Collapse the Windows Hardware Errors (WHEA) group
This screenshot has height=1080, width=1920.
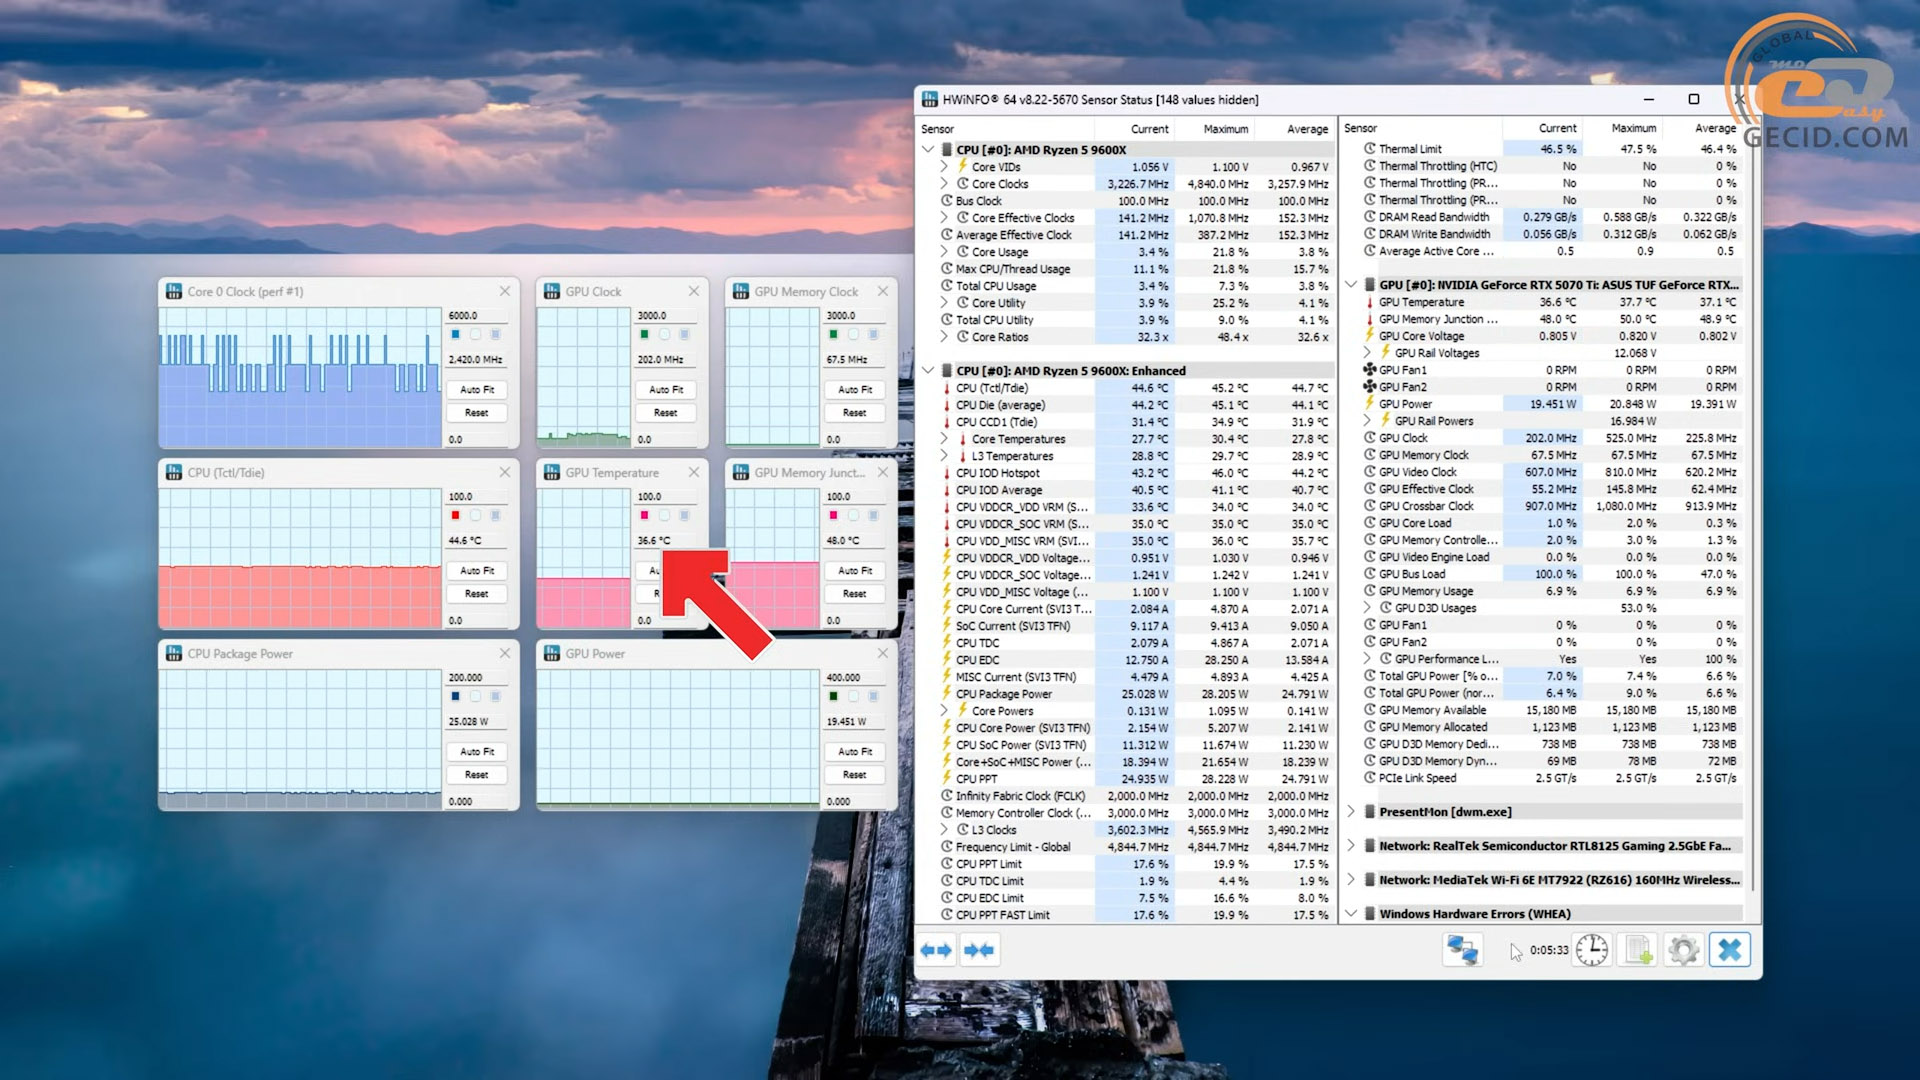1351,914
